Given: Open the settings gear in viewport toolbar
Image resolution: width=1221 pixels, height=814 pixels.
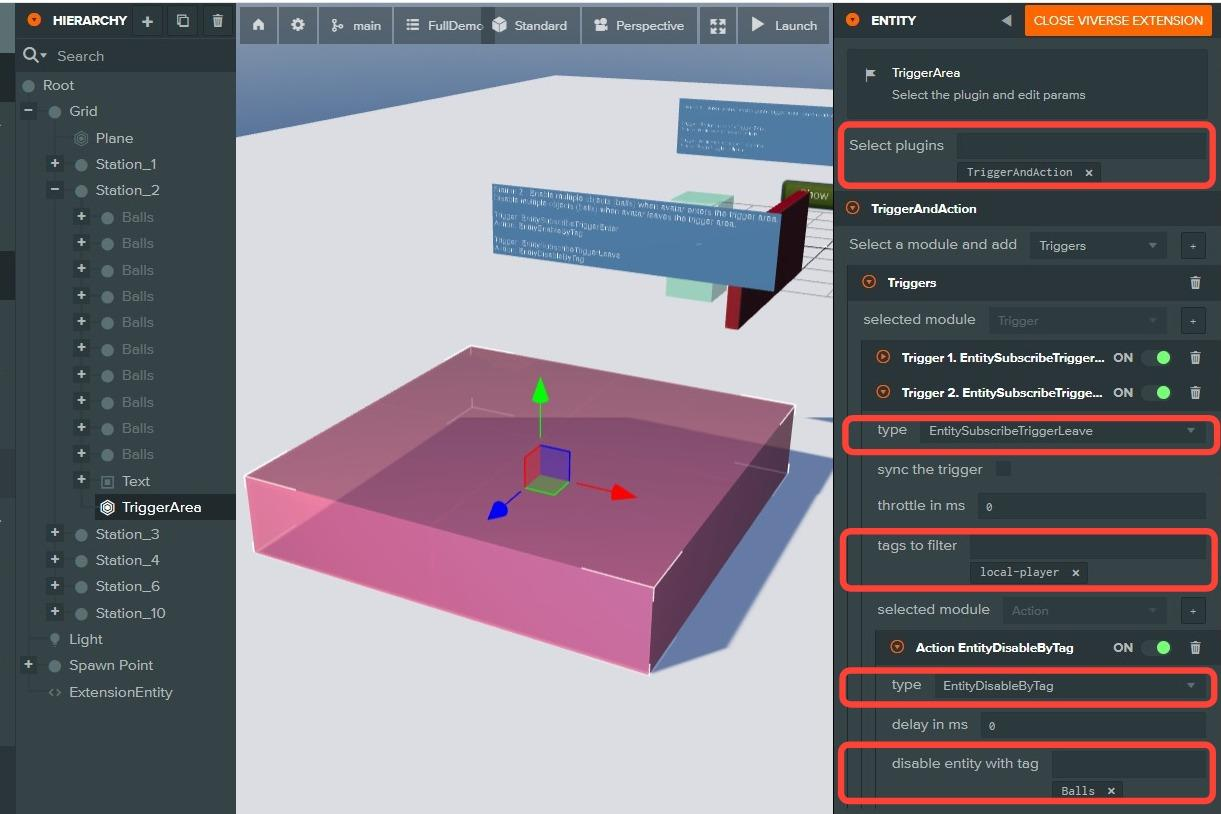Looking at the screenshot, I should 298,25.
